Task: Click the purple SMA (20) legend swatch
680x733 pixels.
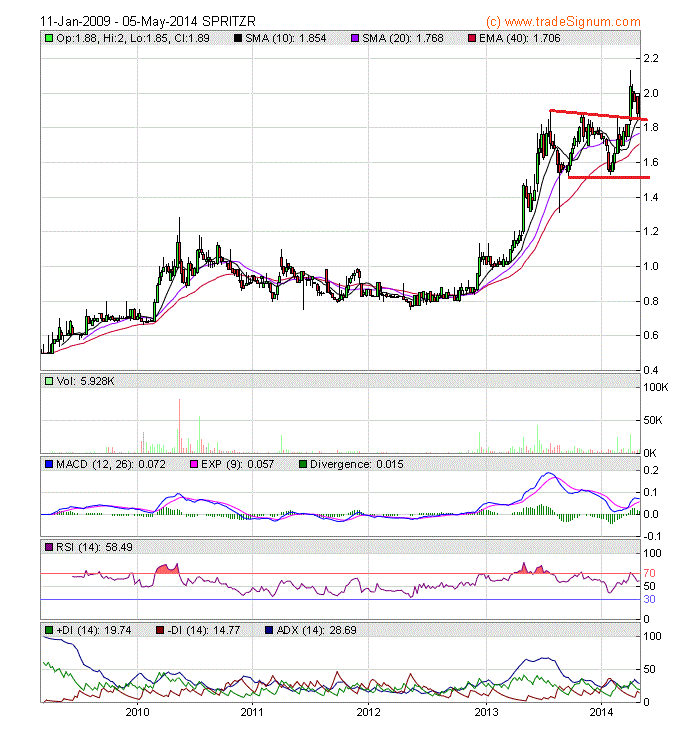Action: 355,38
